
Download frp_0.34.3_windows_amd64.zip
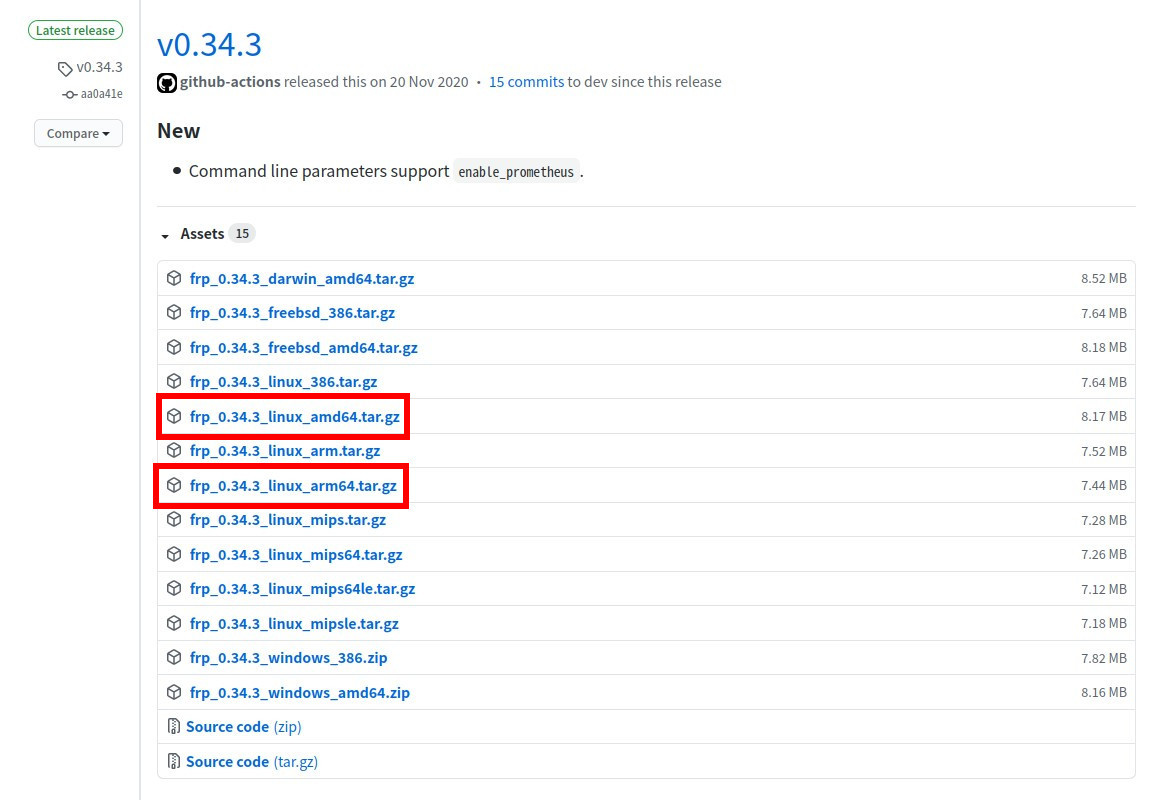pos(300,692)
